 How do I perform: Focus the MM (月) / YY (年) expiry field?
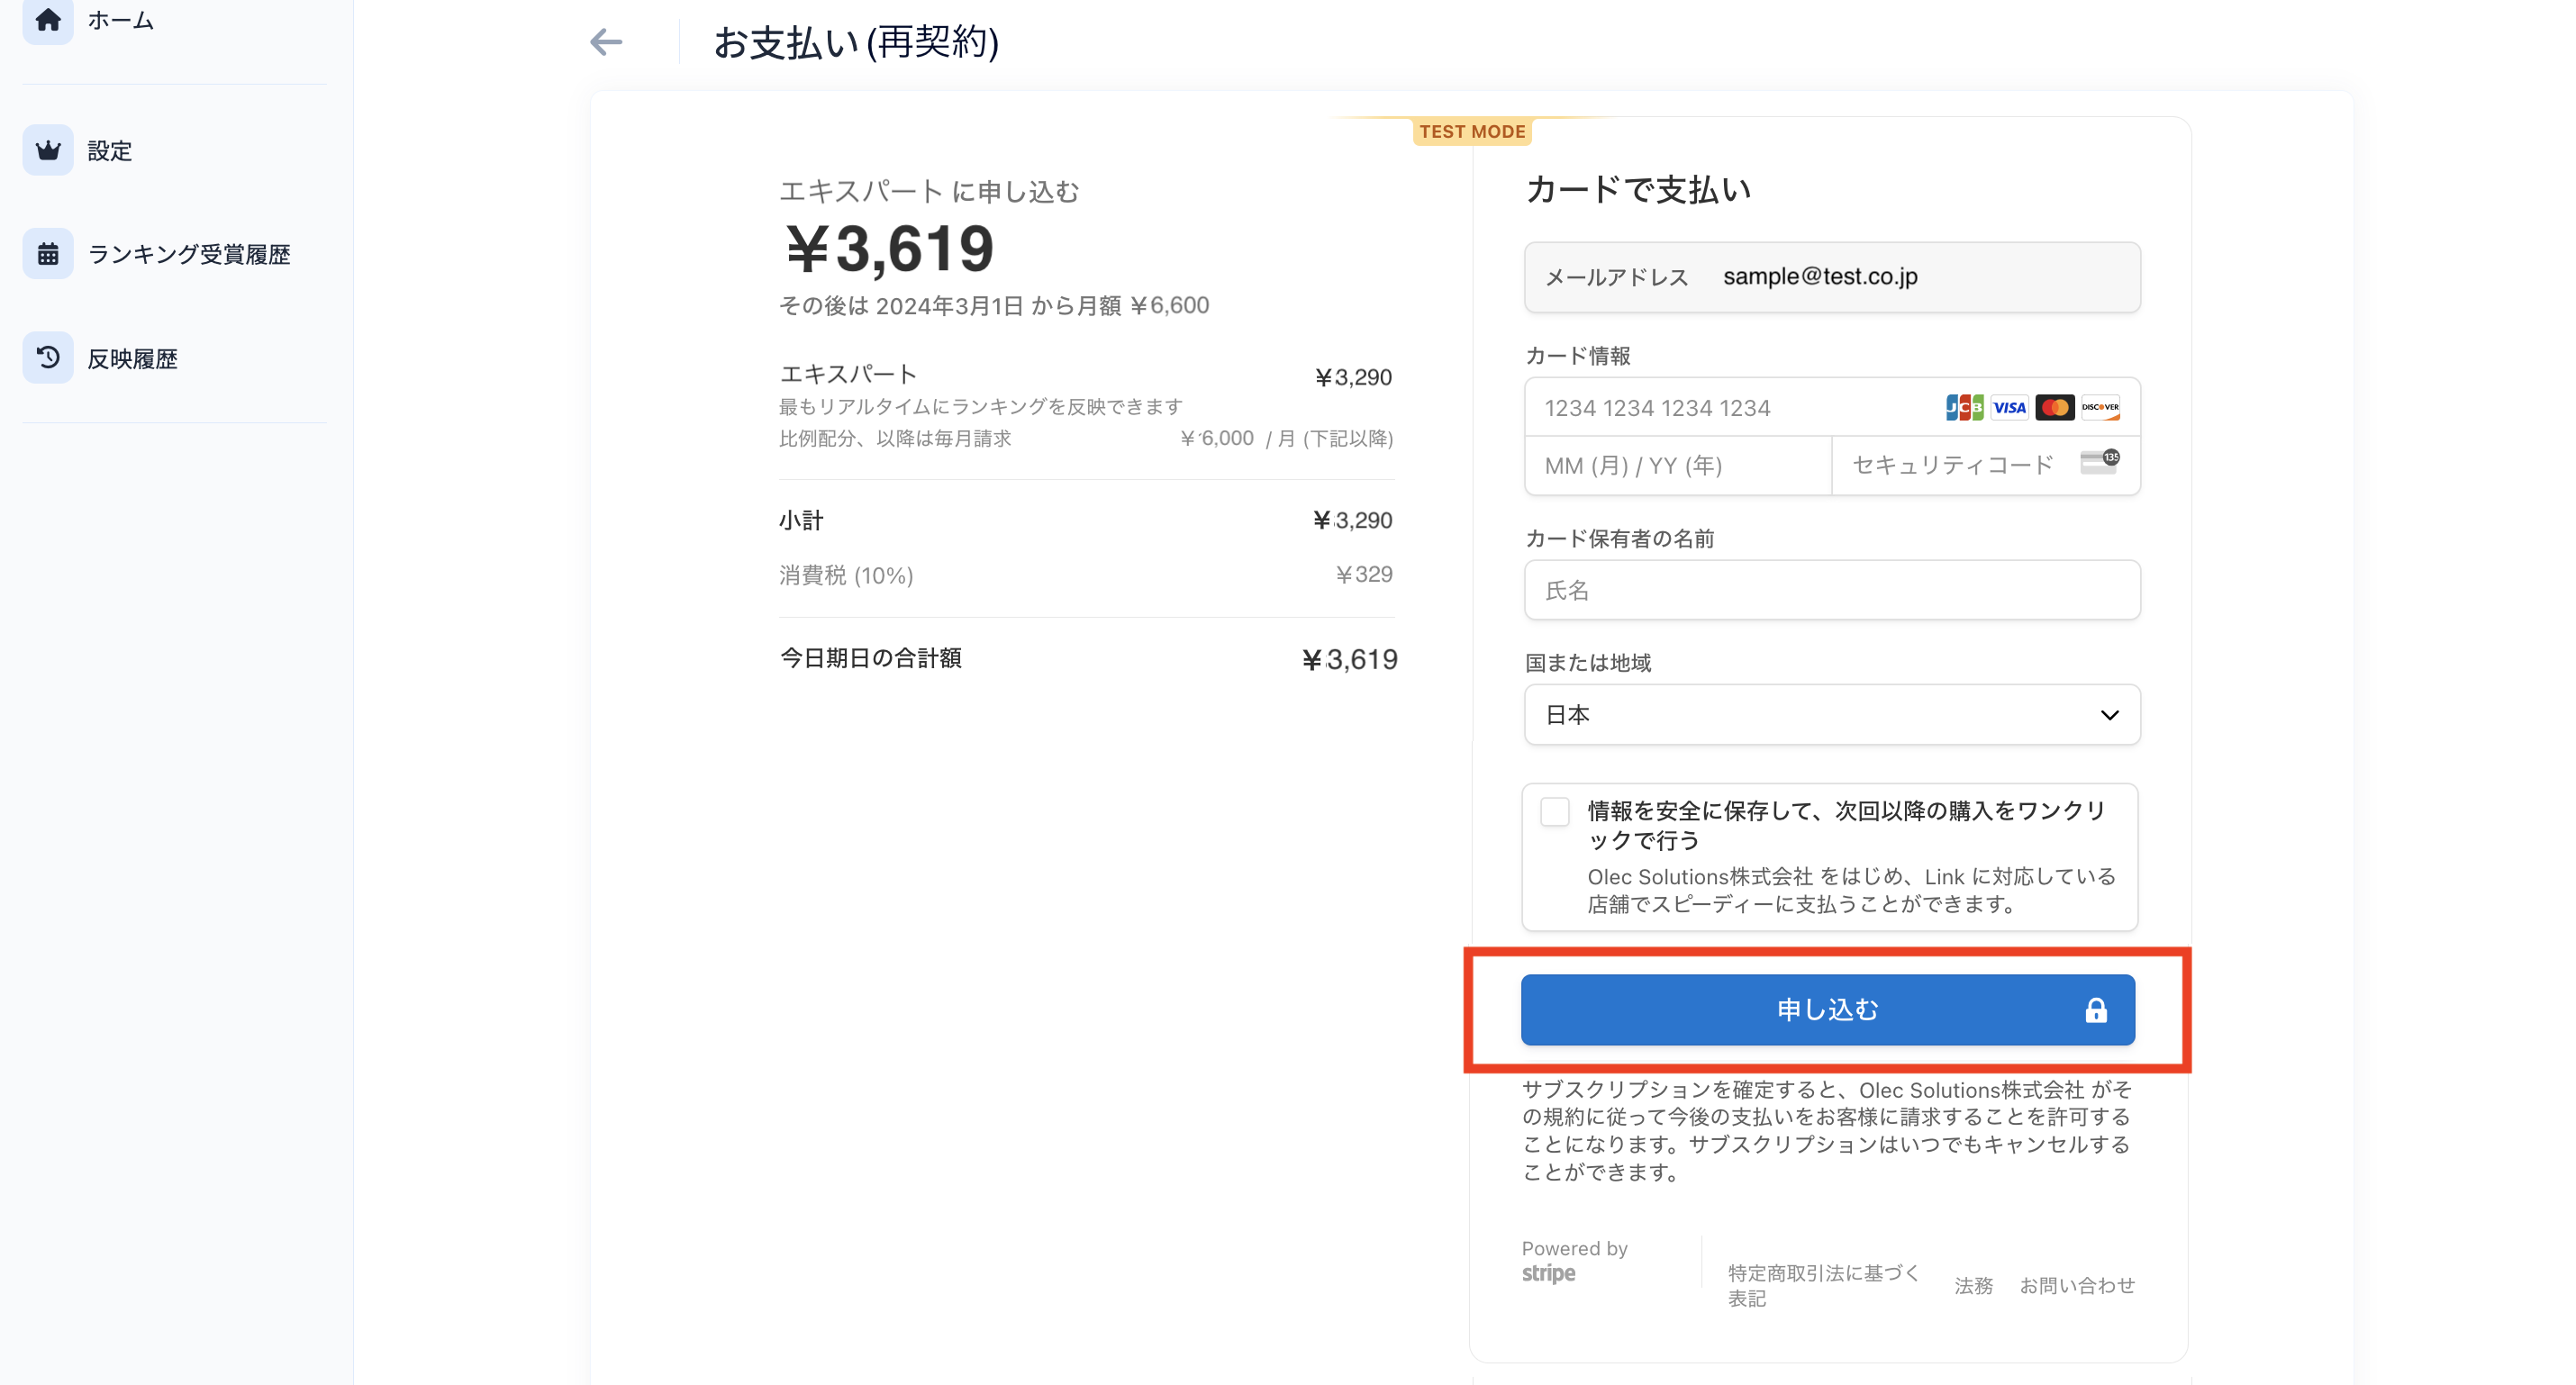1678,465
